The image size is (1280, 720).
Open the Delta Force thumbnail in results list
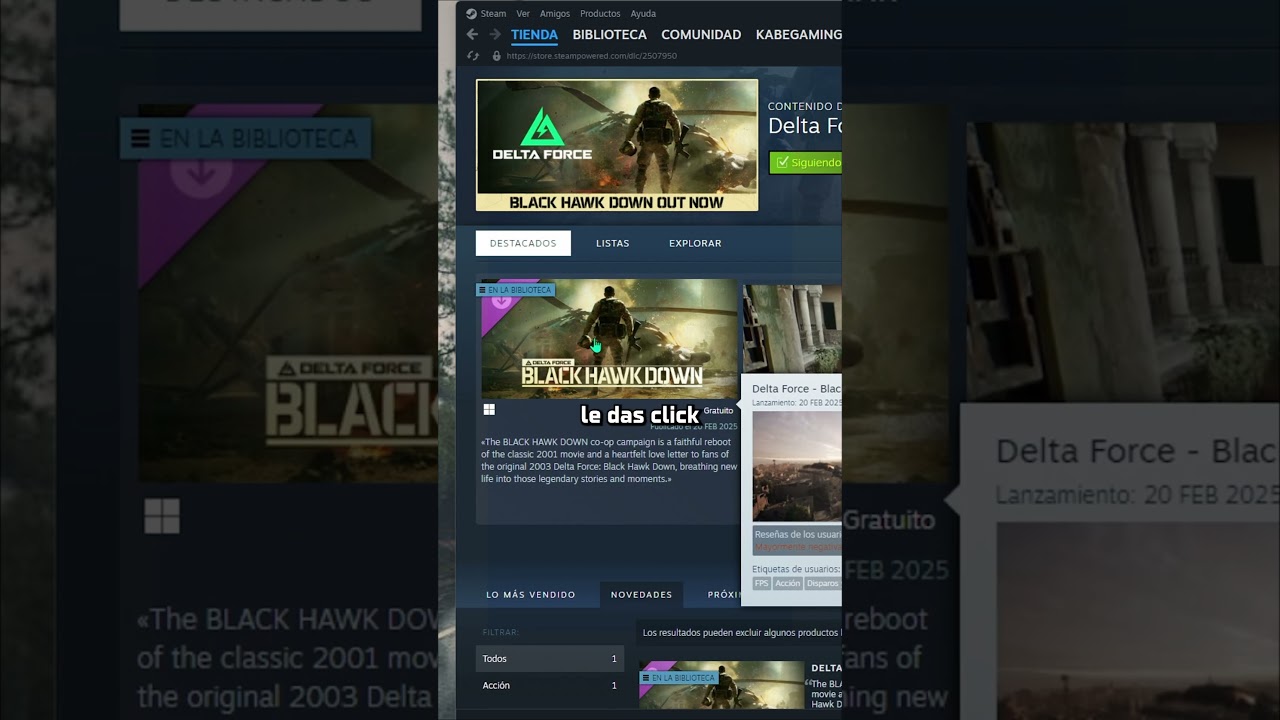click(722, 684)
